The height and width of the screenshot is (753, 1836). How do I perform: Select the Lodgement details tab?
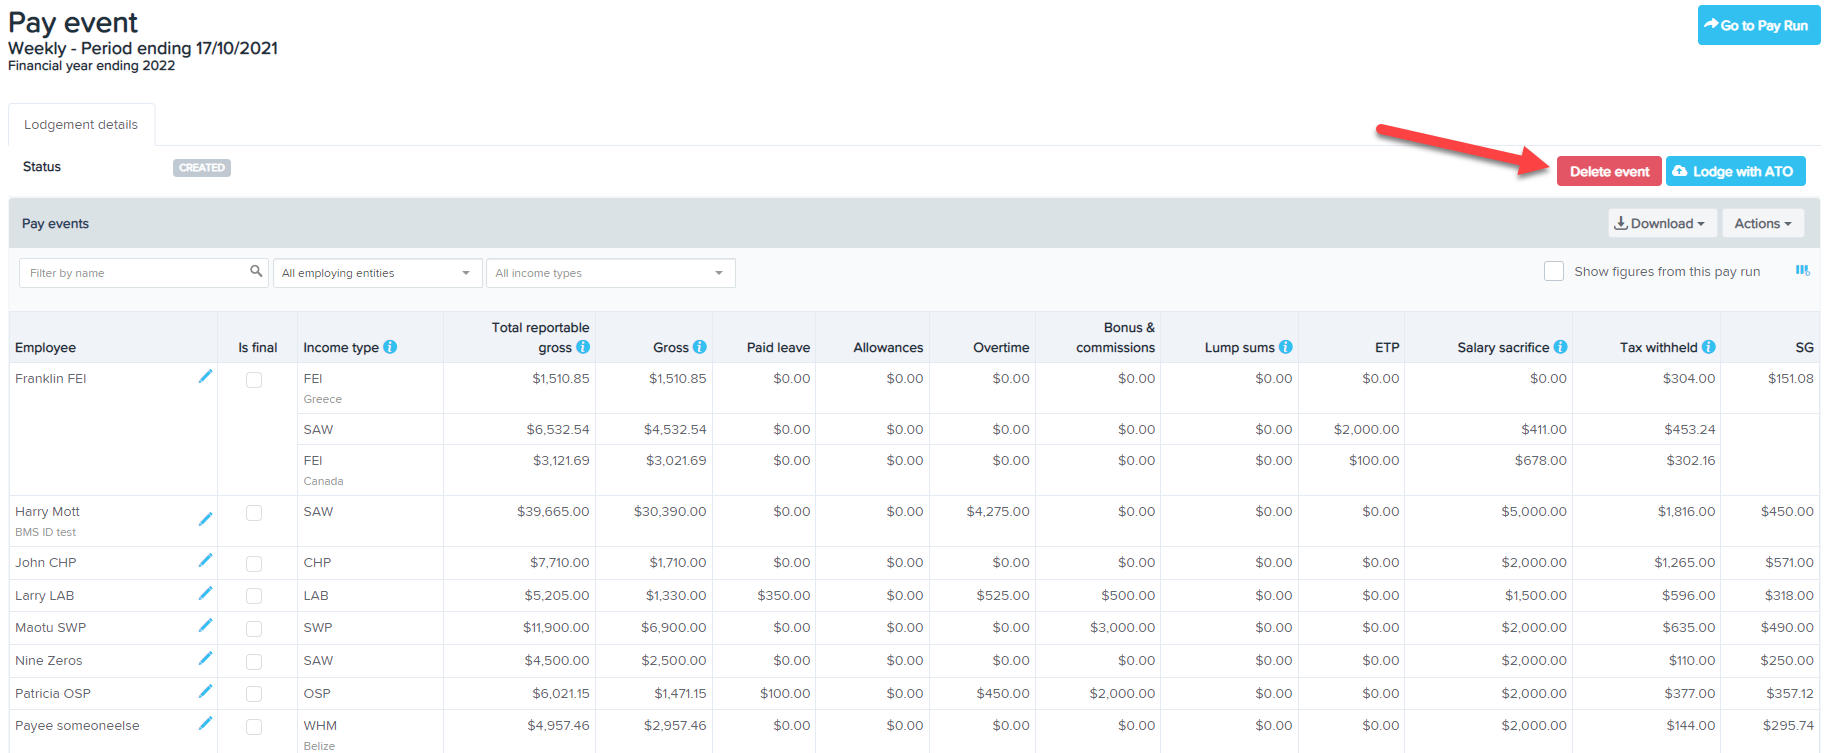pos(81,125)
